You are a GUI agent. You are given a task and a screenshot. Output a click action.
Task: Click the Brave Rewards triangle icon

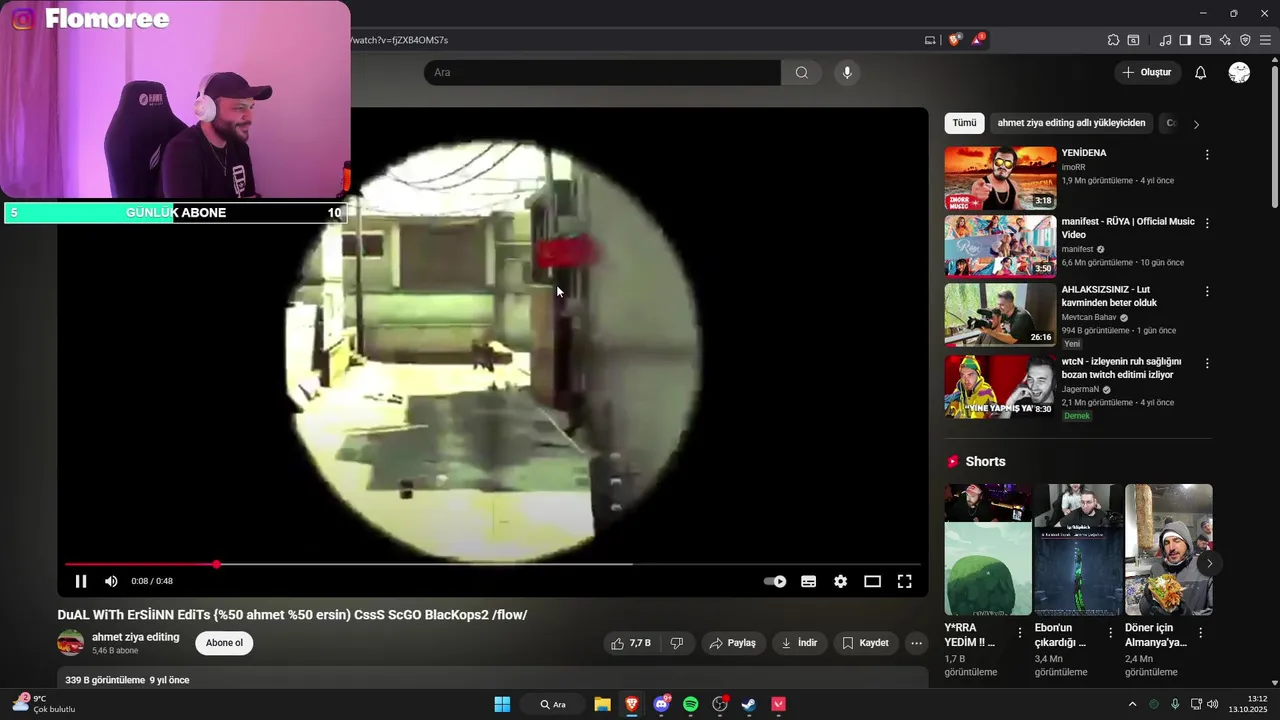[979, 40]
